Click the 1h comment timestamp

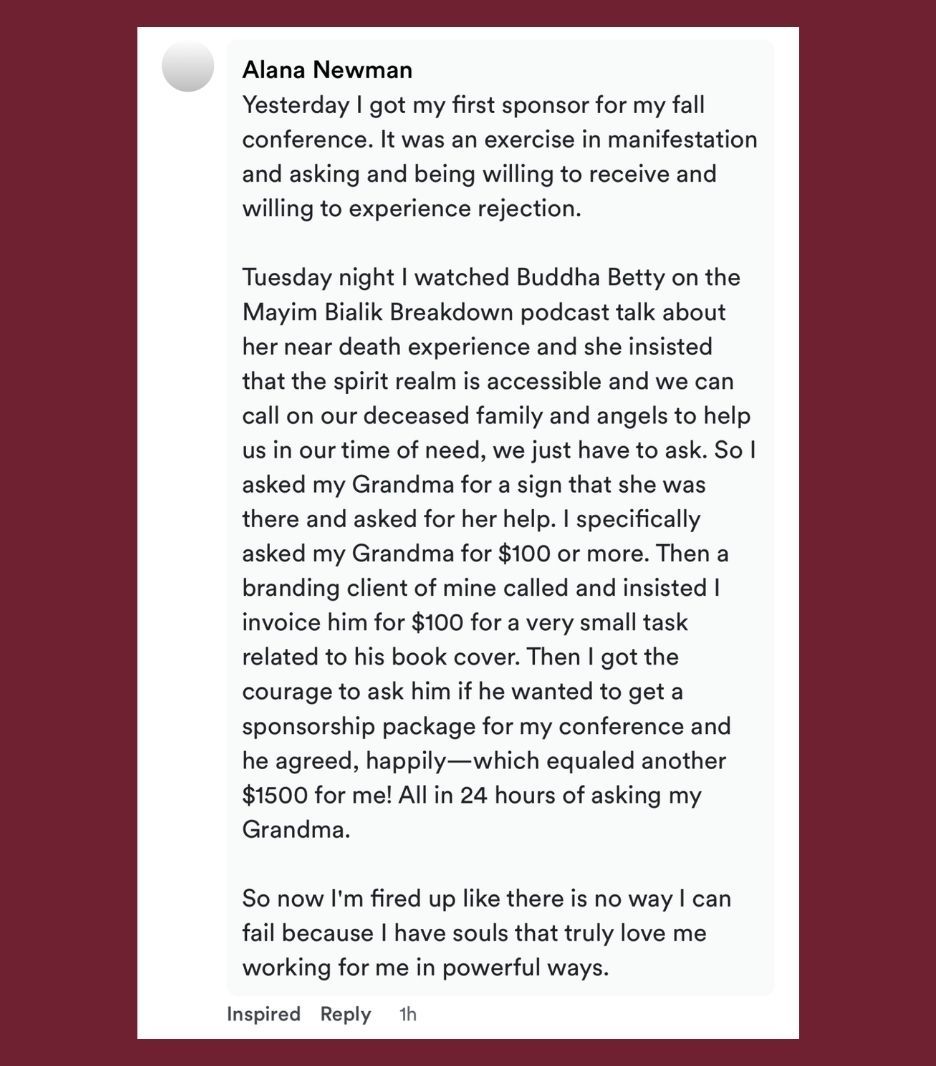tap(408, 1014)
